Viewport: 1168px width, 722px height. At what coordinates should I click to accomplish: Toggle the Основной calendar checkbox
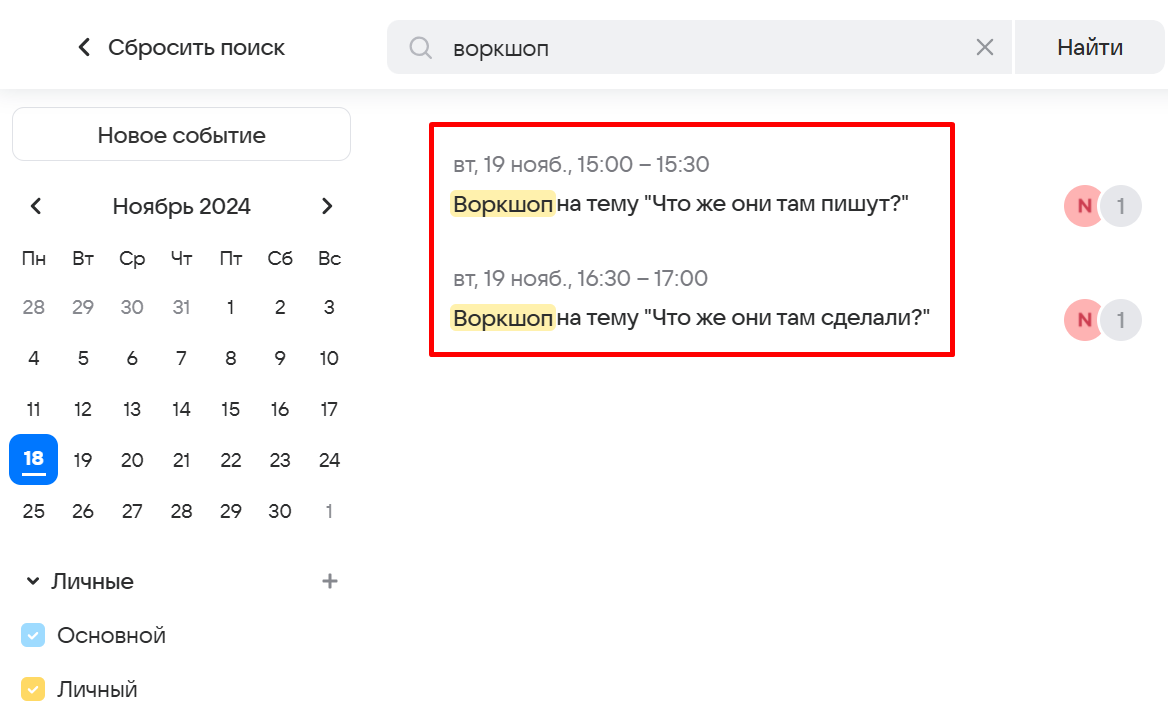[x=33, y=635]
